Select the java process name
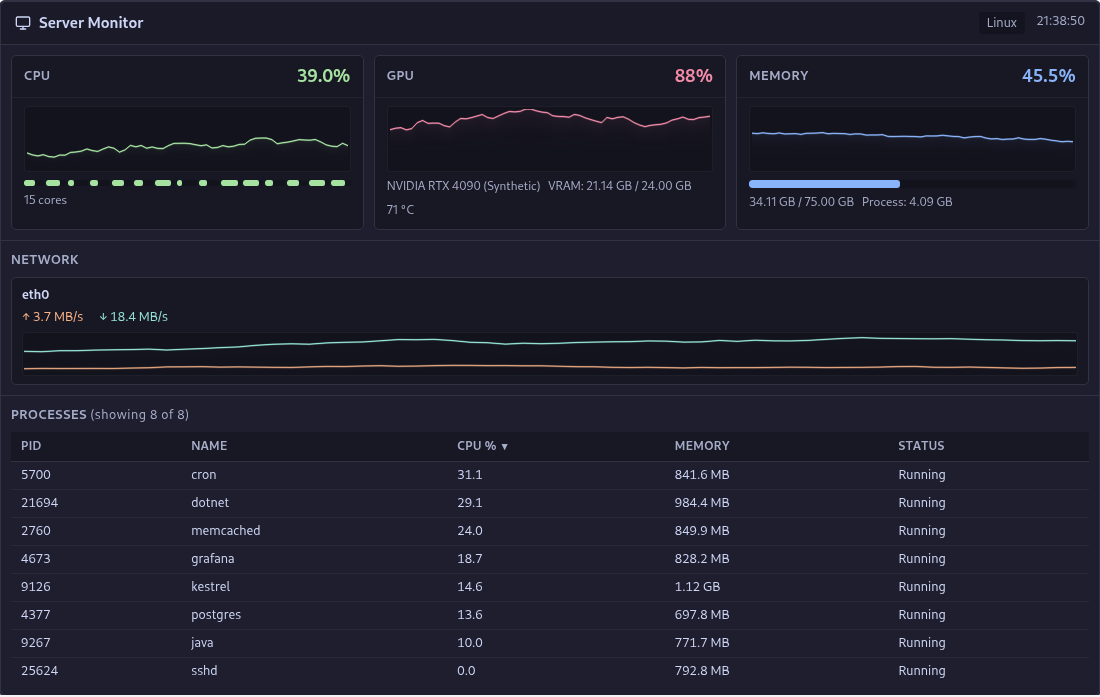 coord(202,643)
